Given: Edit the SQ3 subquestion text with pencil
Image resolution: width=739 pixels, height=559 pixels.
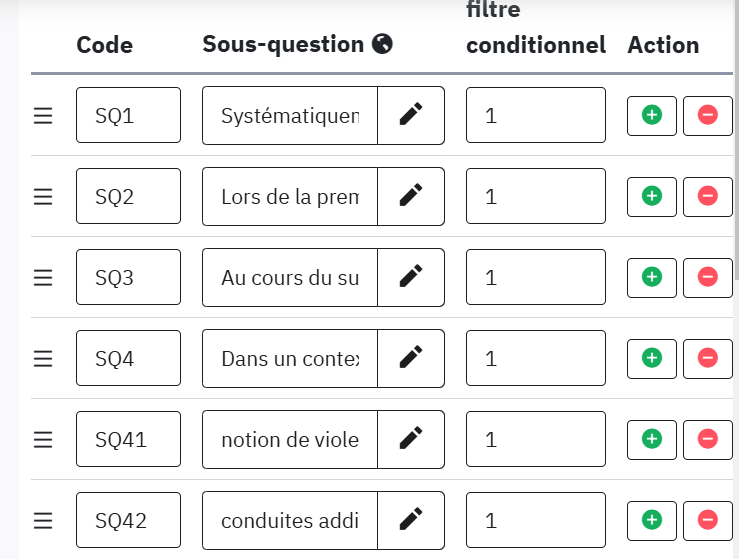Looking at the screenshot, I should point(411,278).
